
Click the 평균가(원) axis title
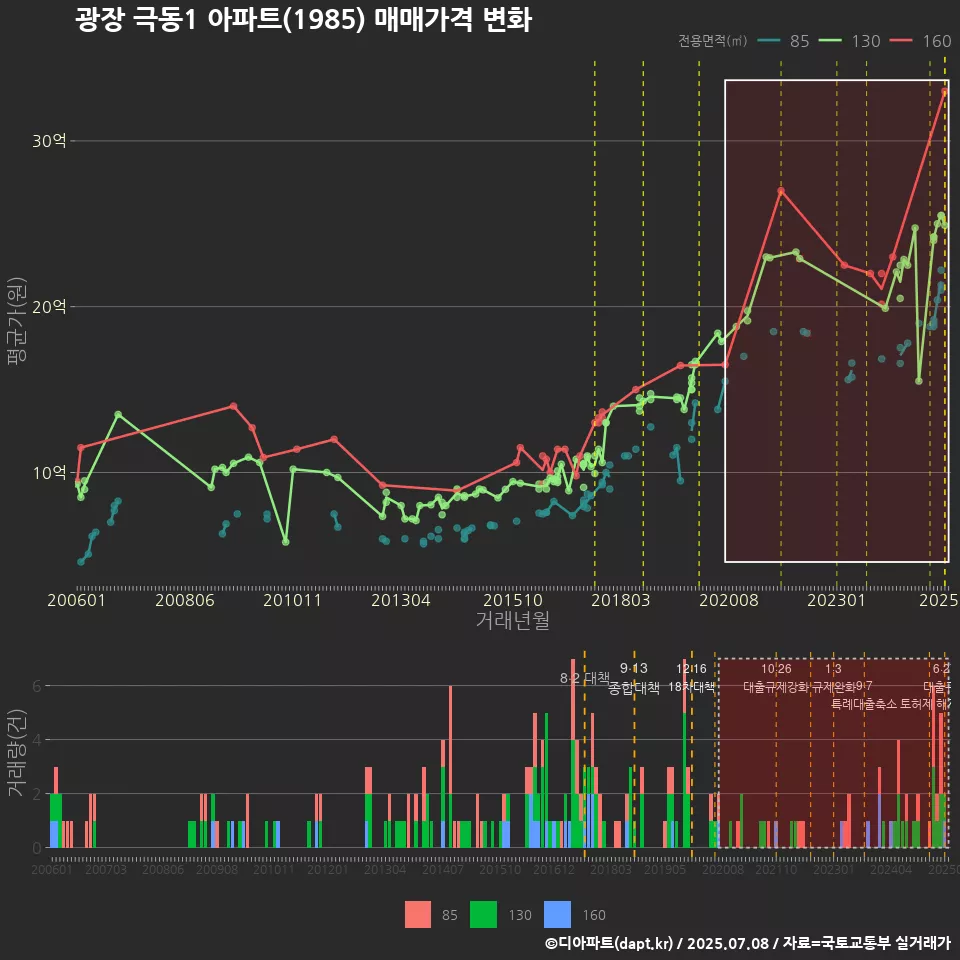tap(17, 321)
